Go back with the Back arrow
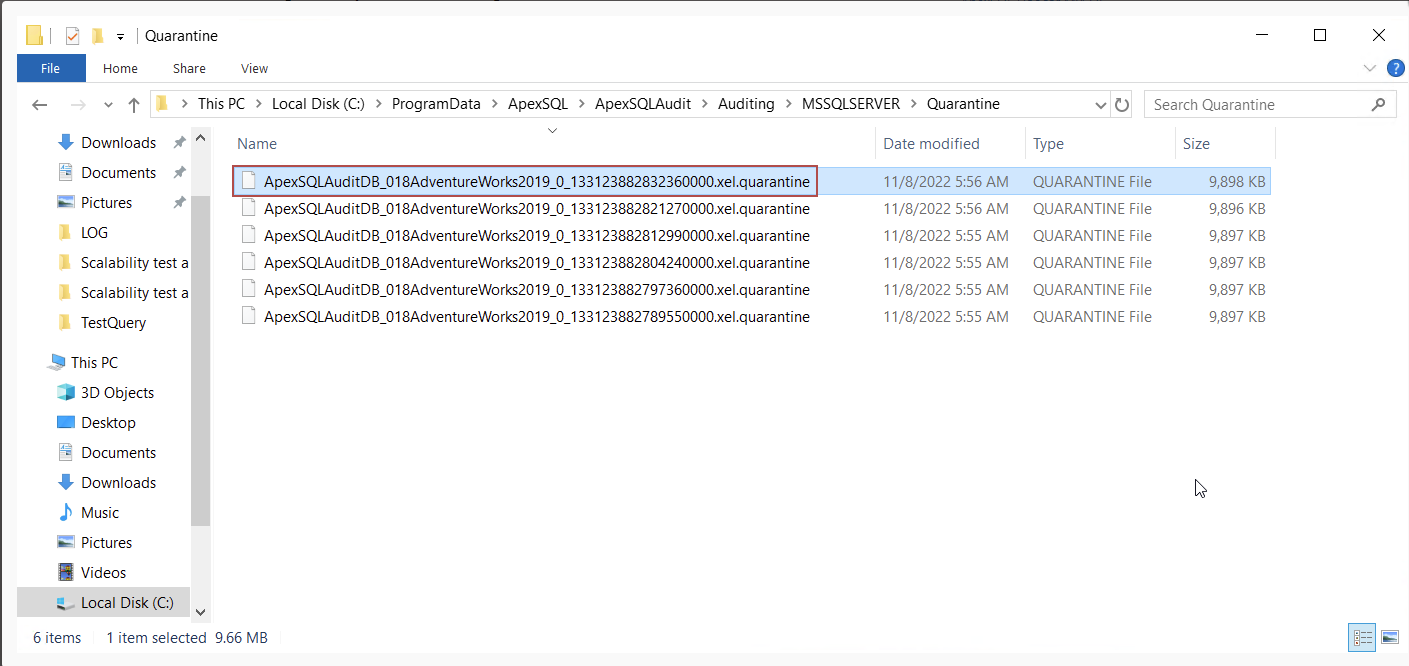 coord(40,104)
